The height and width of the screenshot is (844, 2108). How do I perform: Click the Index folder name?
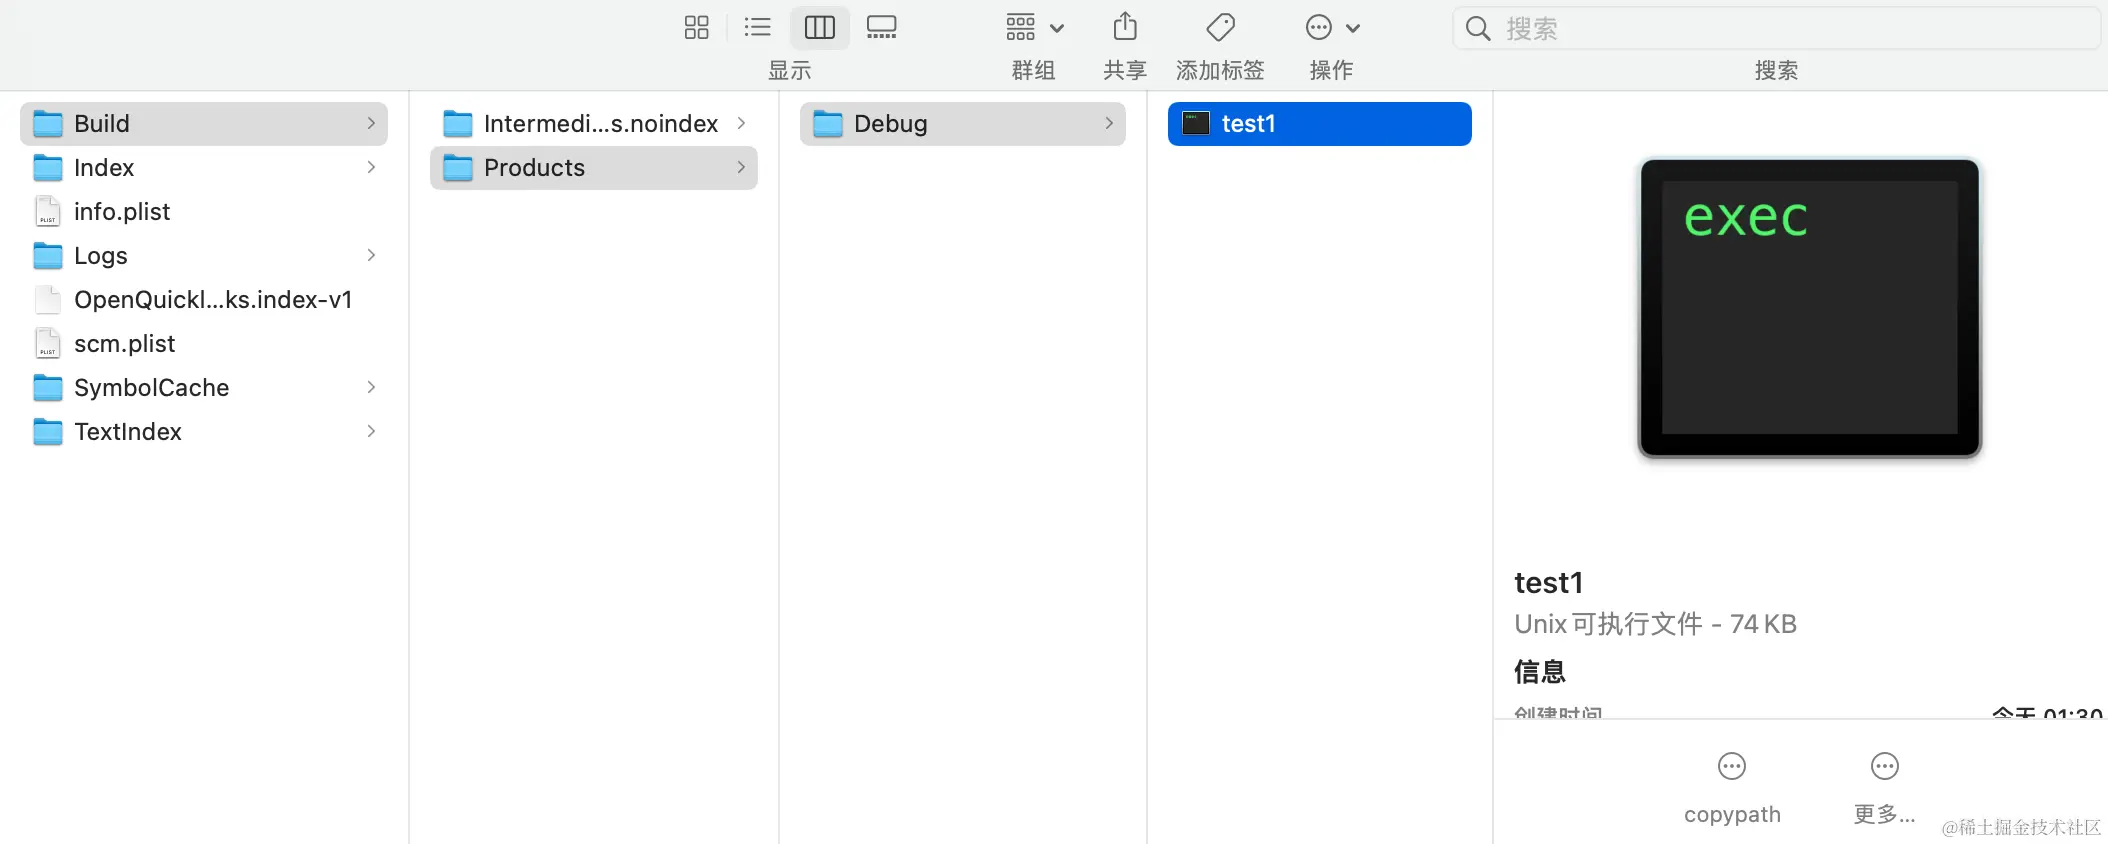pyautogui.click(x=104, y=168)
